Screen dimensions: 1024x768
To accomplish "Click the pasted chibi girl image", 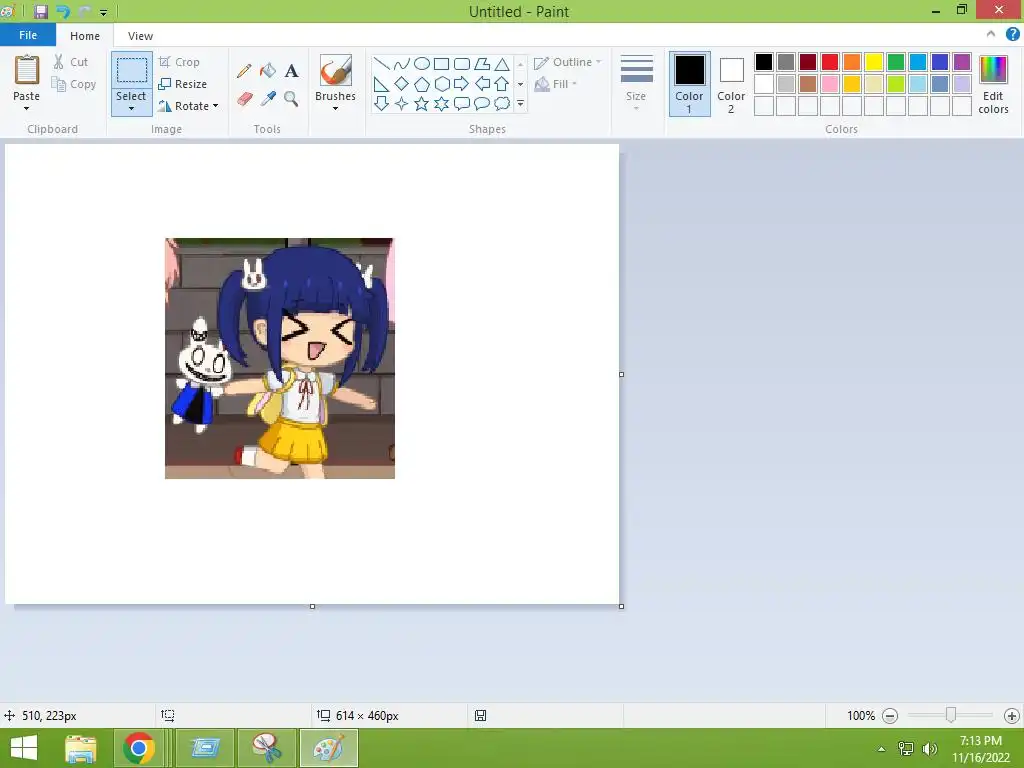I will point(280,358).
